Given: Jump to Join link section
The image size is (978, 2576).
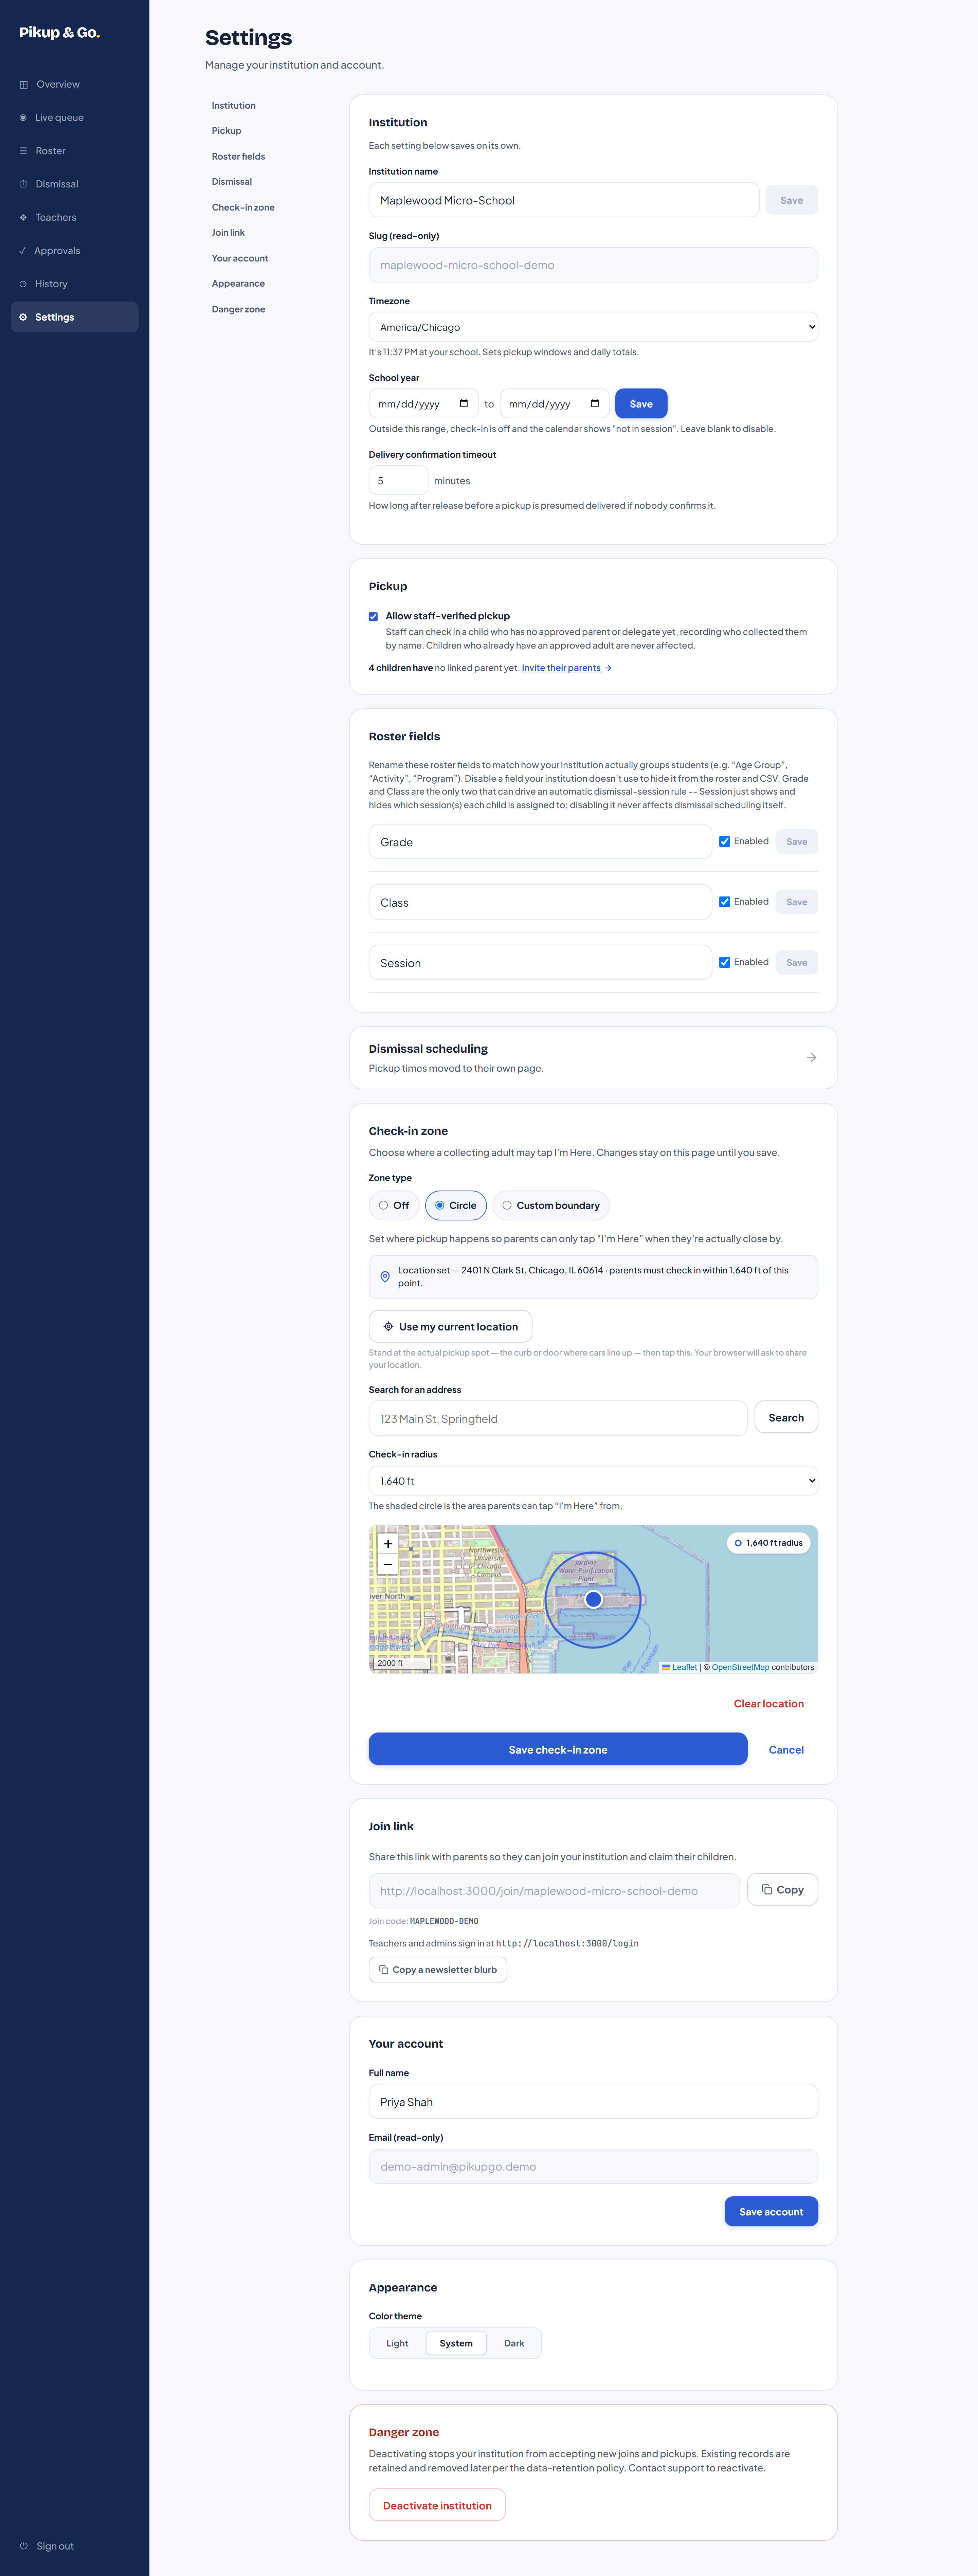Looking at the screenshot, I should [228, 233].
